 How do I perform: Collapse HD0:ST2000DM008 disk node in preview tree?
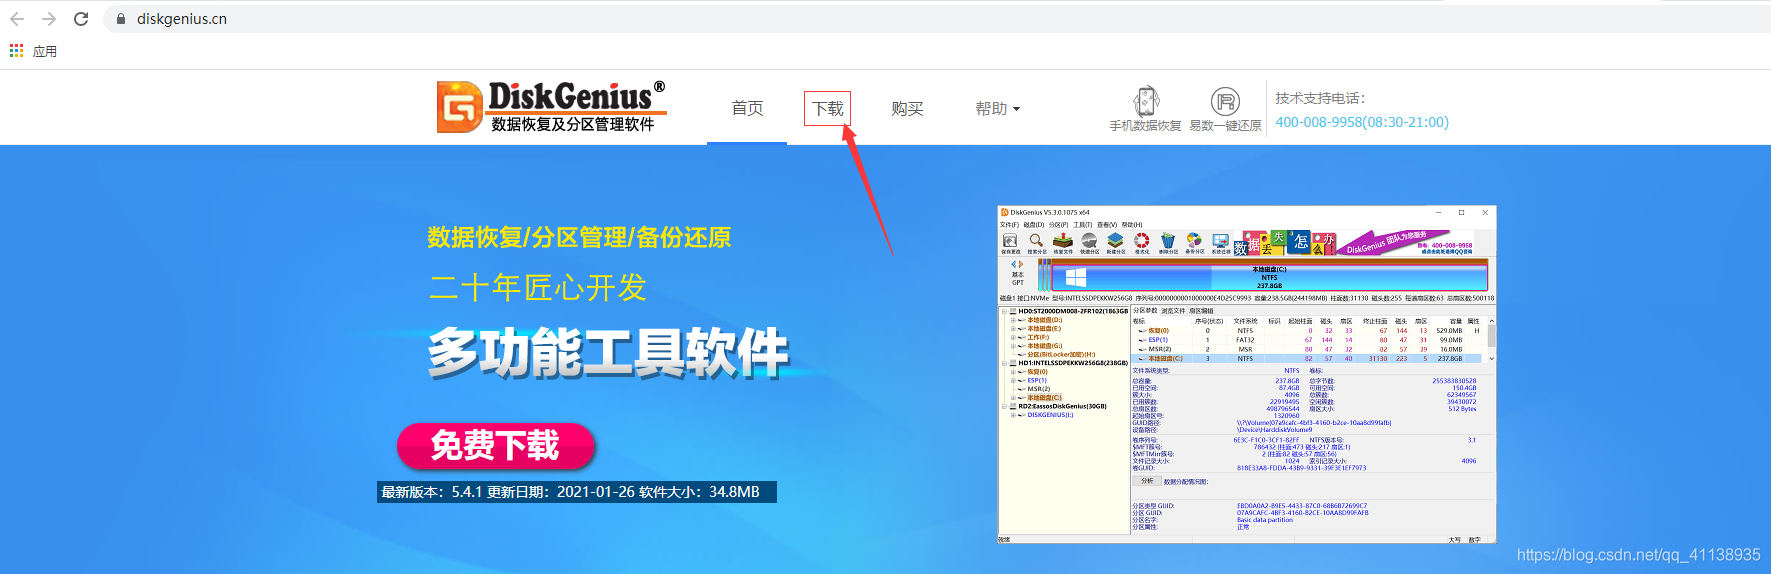click(1004, 311)
